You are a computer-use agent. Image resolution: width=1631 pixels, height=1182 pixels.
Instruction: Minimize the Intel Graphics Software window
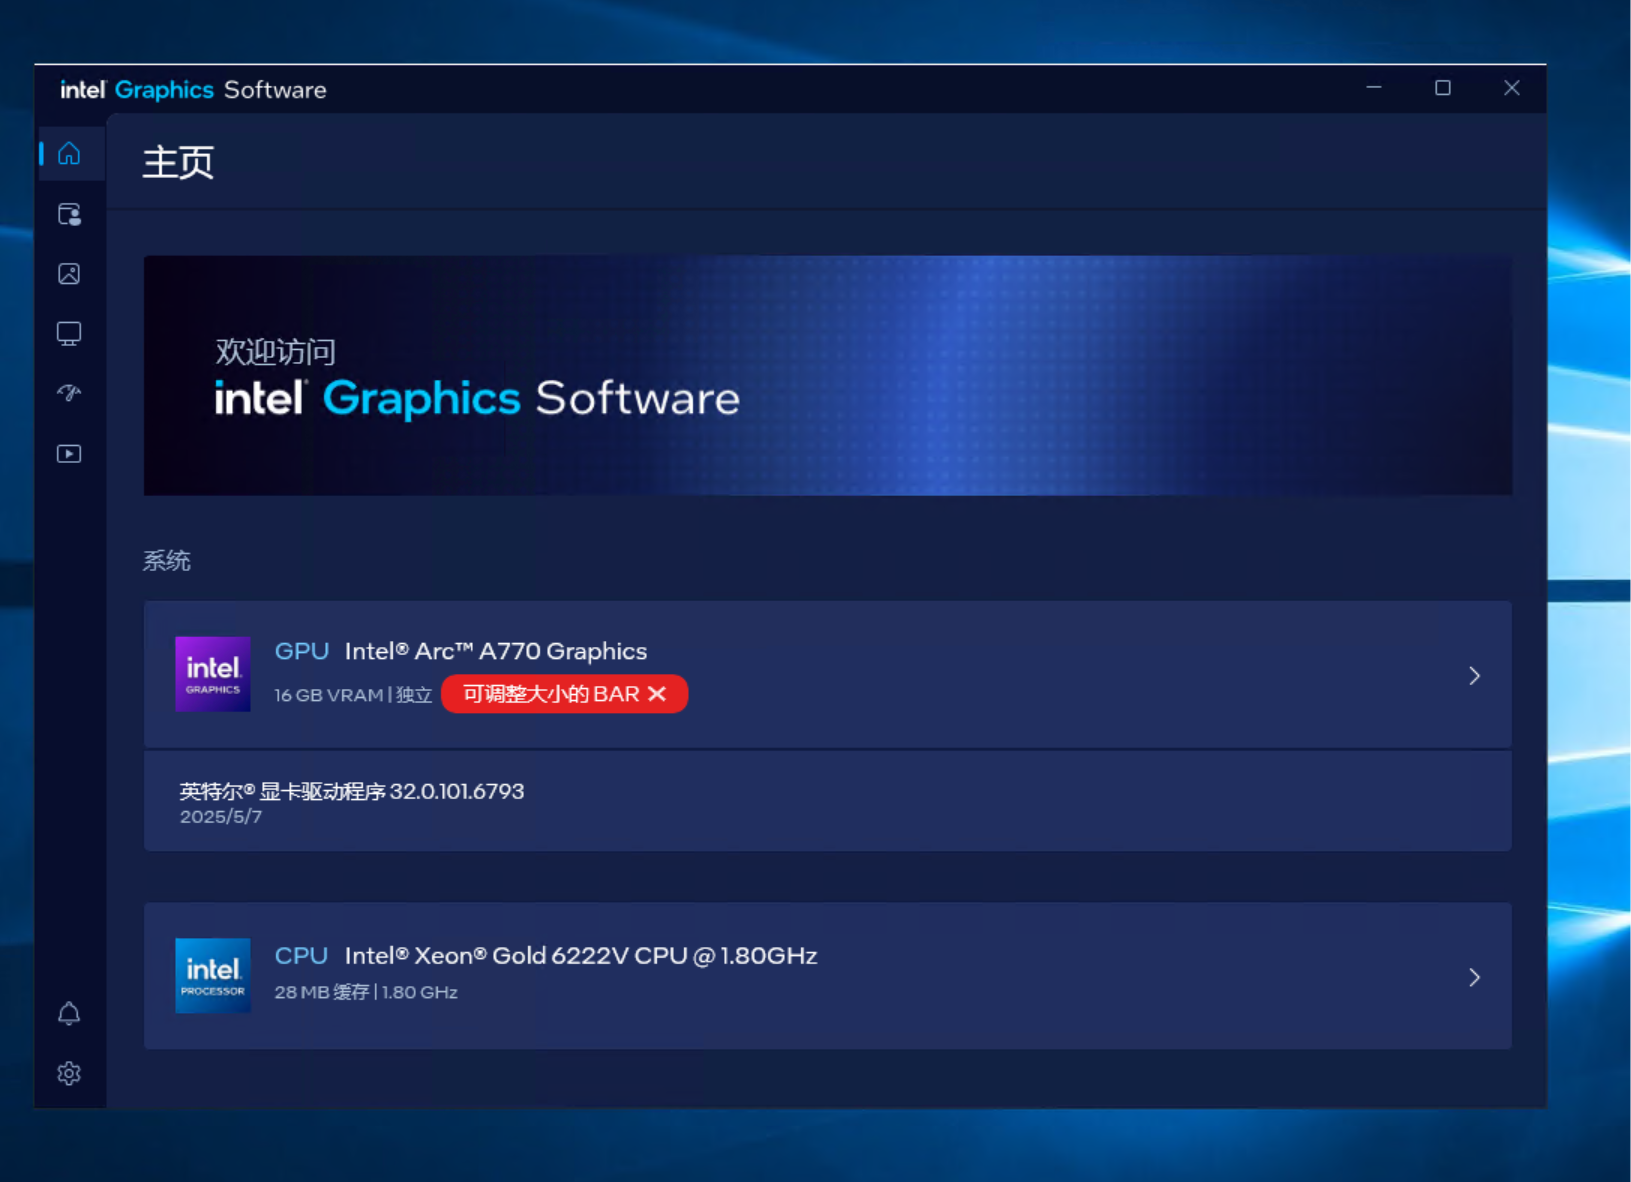[1372, 88]
